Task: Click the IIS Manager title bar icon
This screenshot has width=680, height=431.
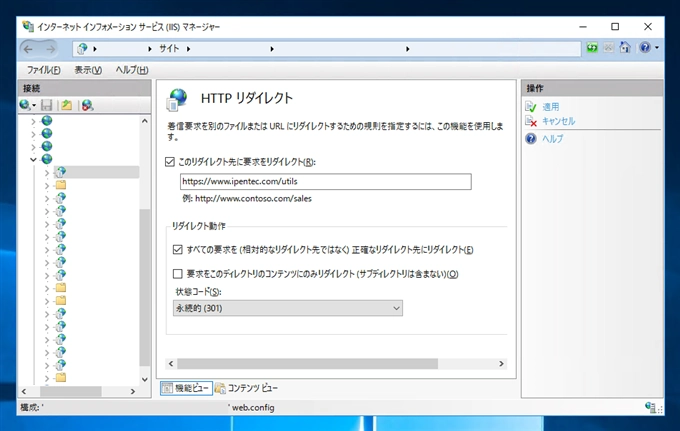Action: point(28,26)
